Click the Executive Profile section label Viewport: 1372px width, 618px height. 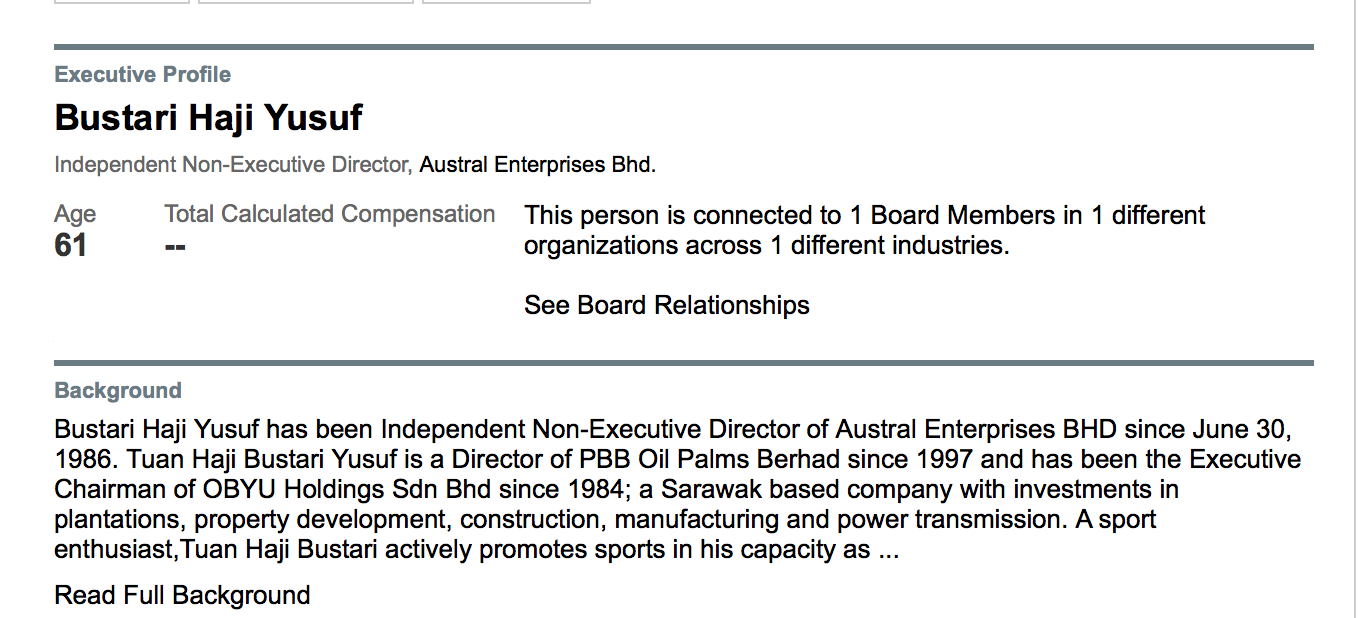pos(143,75)
